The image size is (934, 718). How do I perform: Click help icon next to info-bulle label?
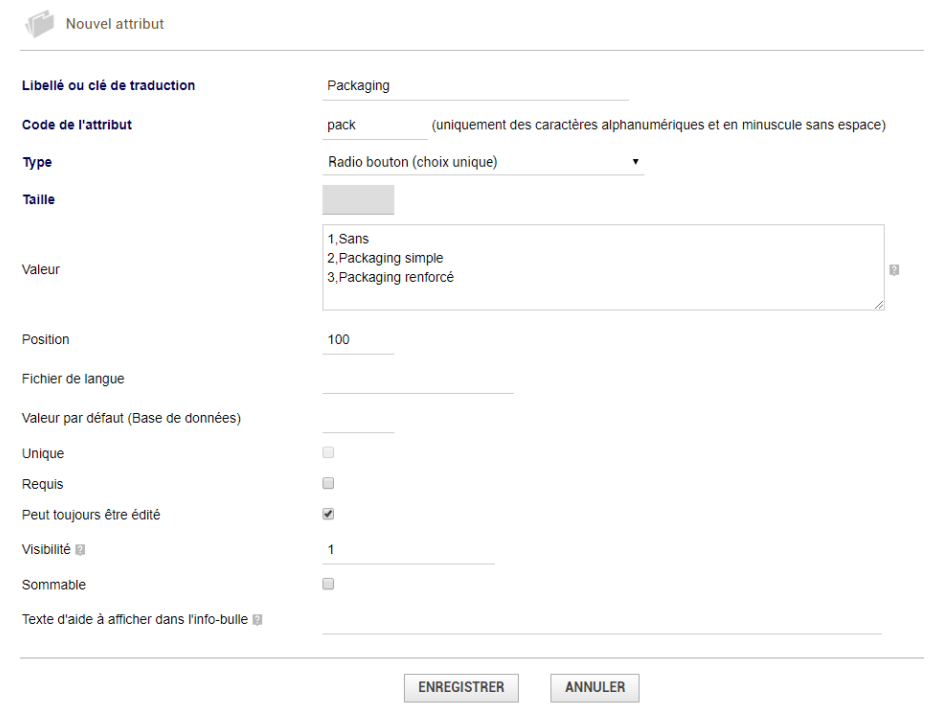[257, 620]
